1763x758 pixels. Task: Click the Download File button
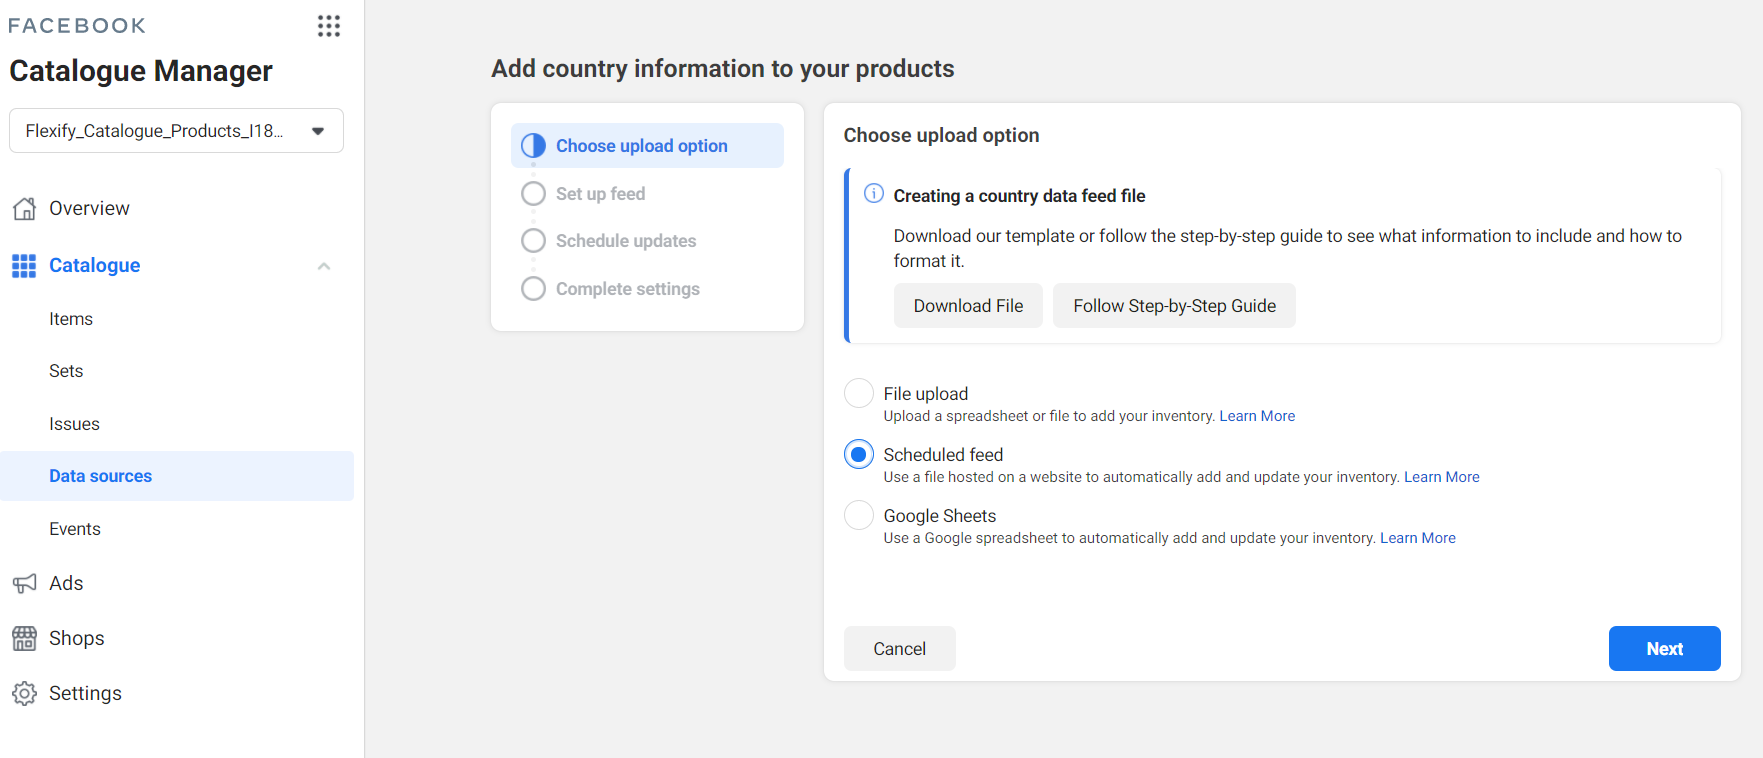(967, 305)
